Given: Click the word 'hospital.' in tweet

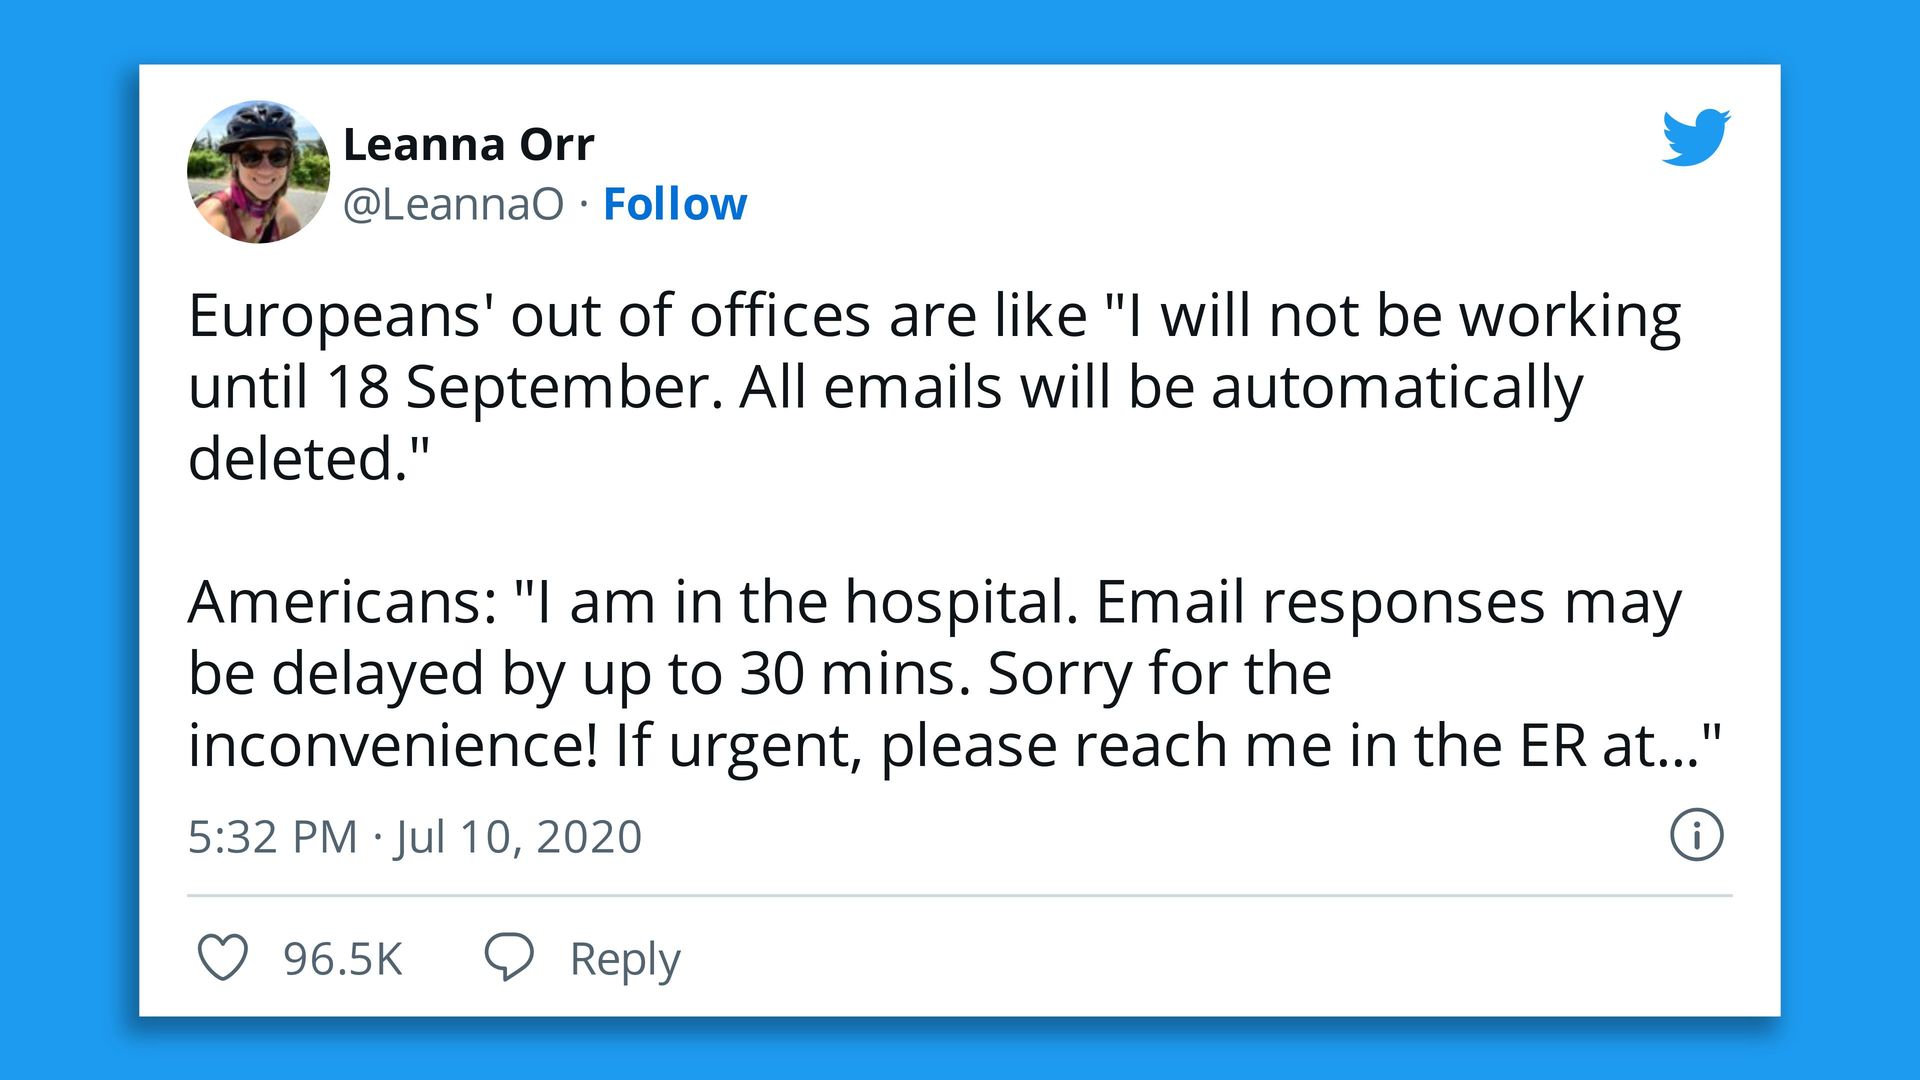Looking at the screenshot, I should 961,603.
